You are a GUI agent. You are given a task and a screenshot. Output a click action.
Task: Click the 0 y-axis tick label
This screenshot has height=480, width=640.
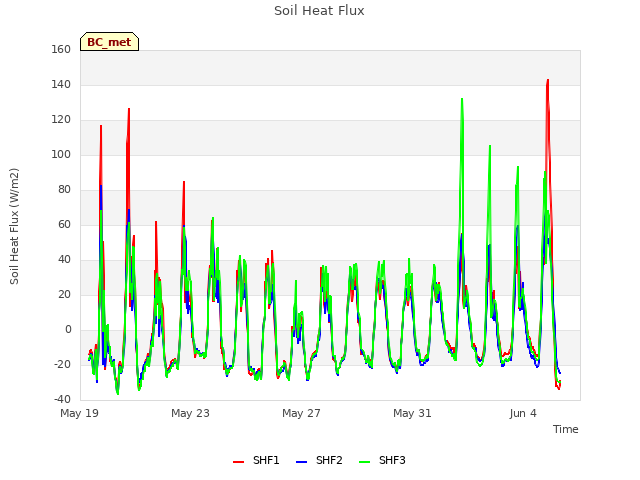[68, 330]
